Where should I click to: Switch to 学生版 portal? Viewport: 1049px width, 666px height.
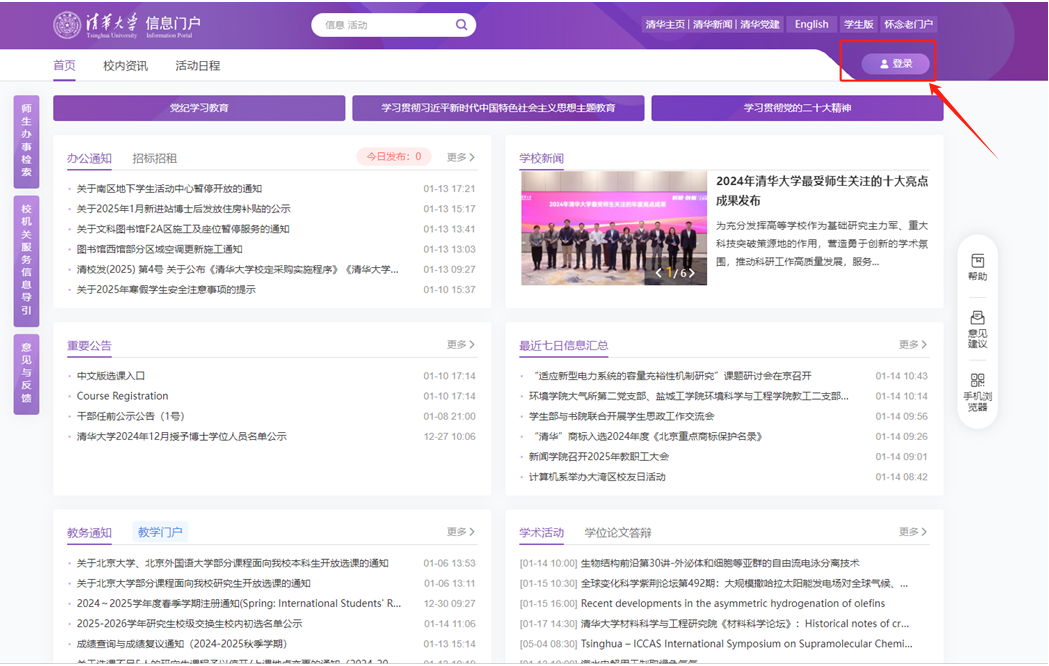[x=858, y=25]
